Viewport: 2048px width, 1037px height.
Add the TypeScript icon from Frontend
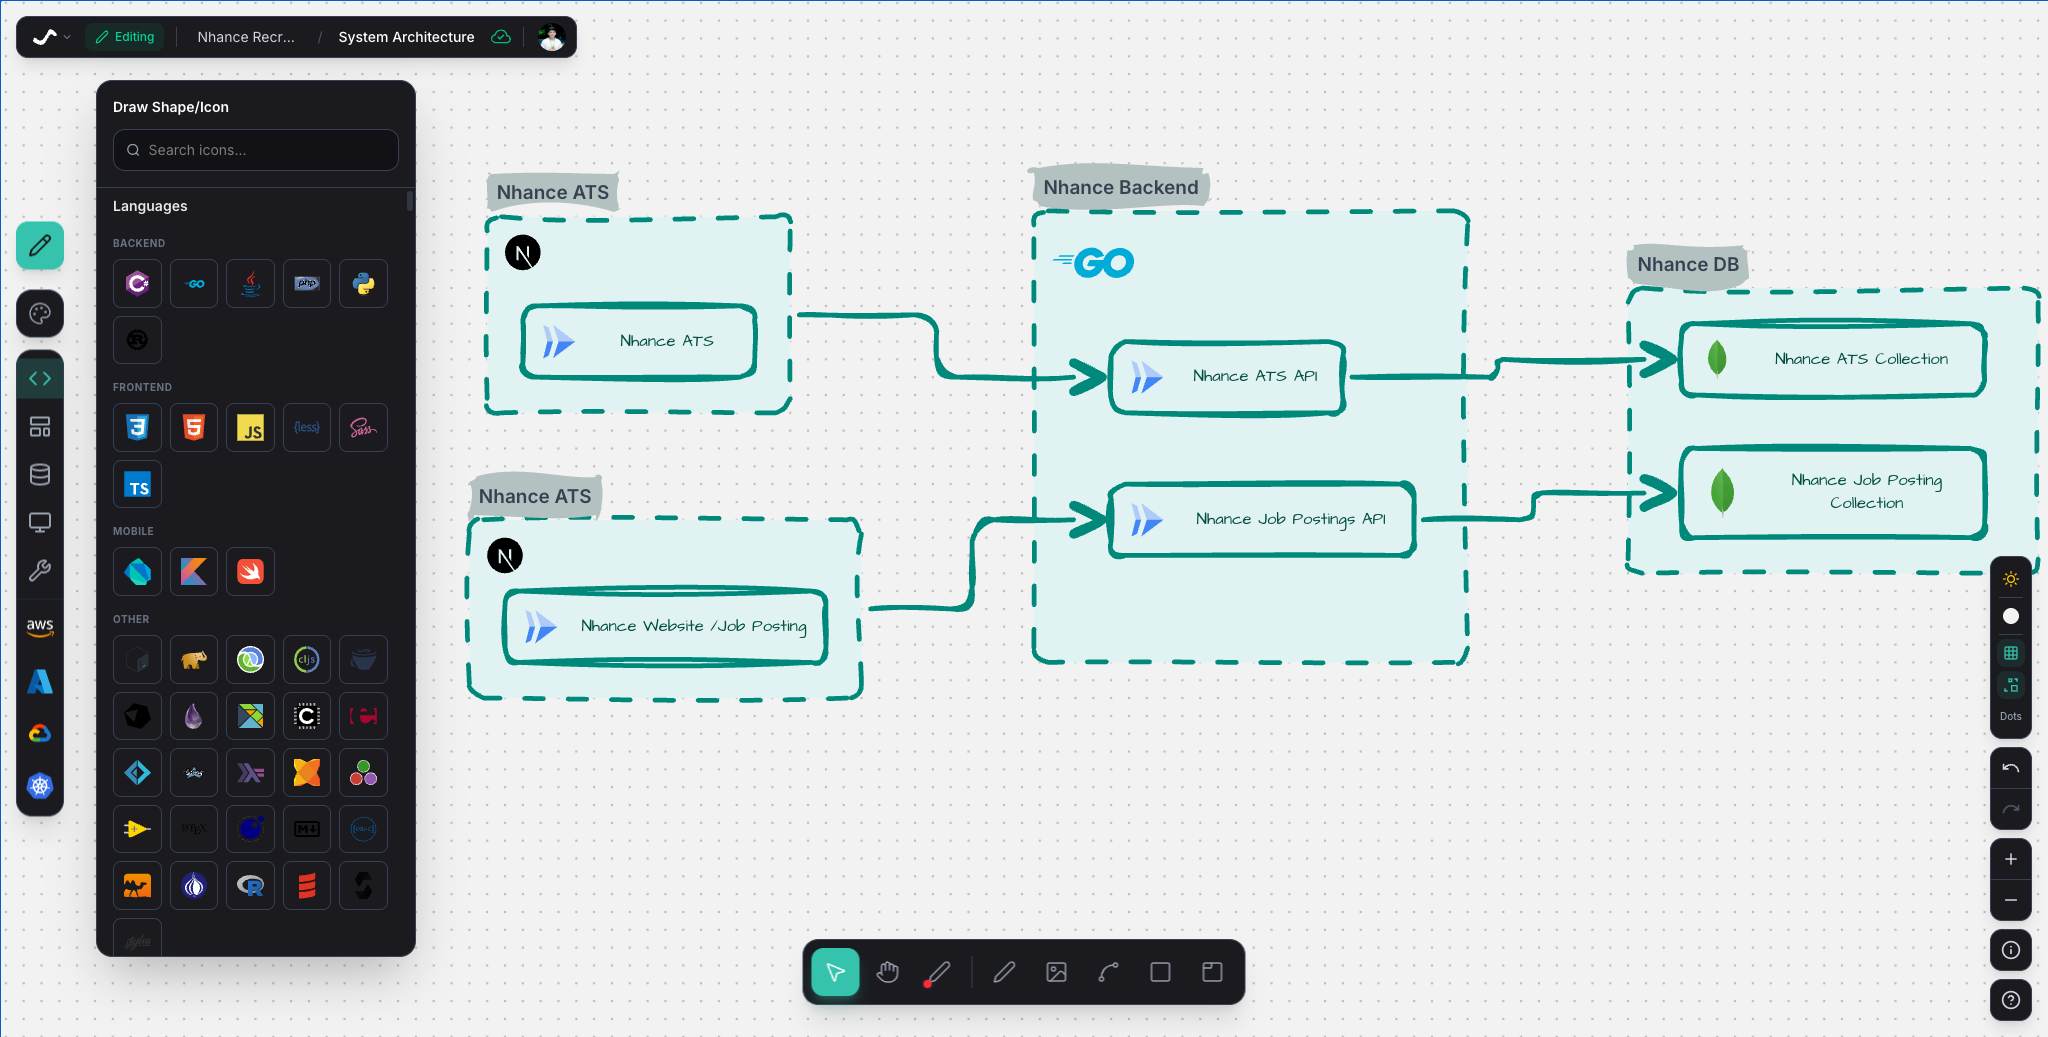tap(138, 486)
